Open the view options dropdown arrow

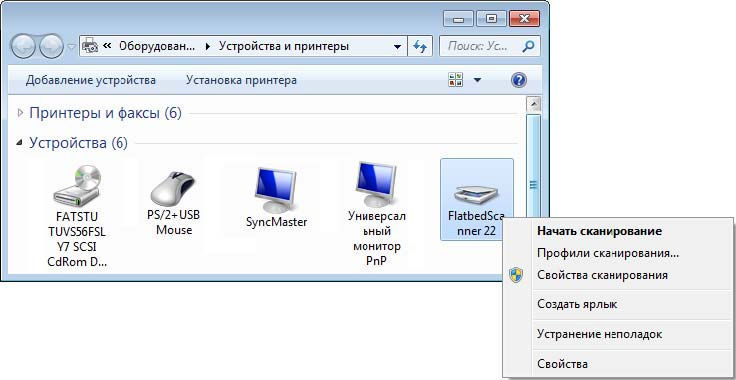[477, 80]
